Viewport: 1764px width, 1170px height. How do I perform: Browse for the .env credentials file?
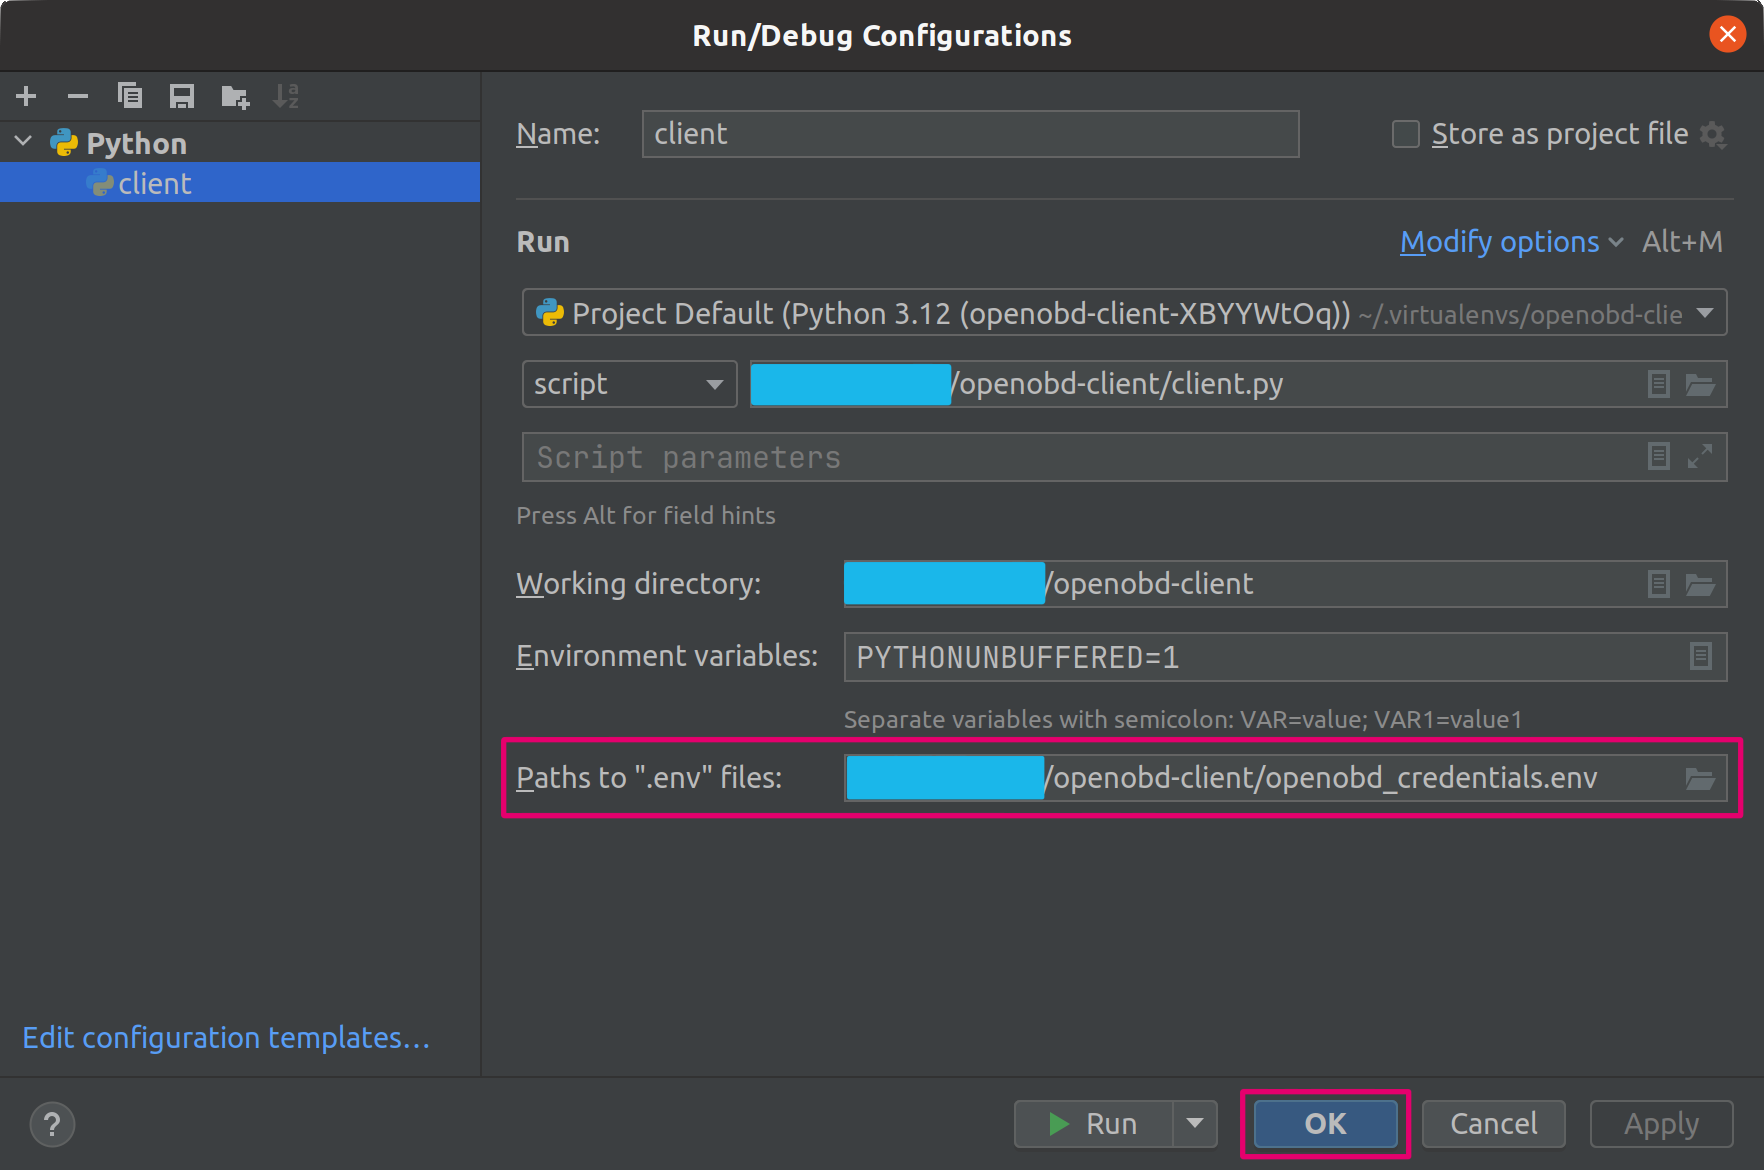click(1700, 777)
